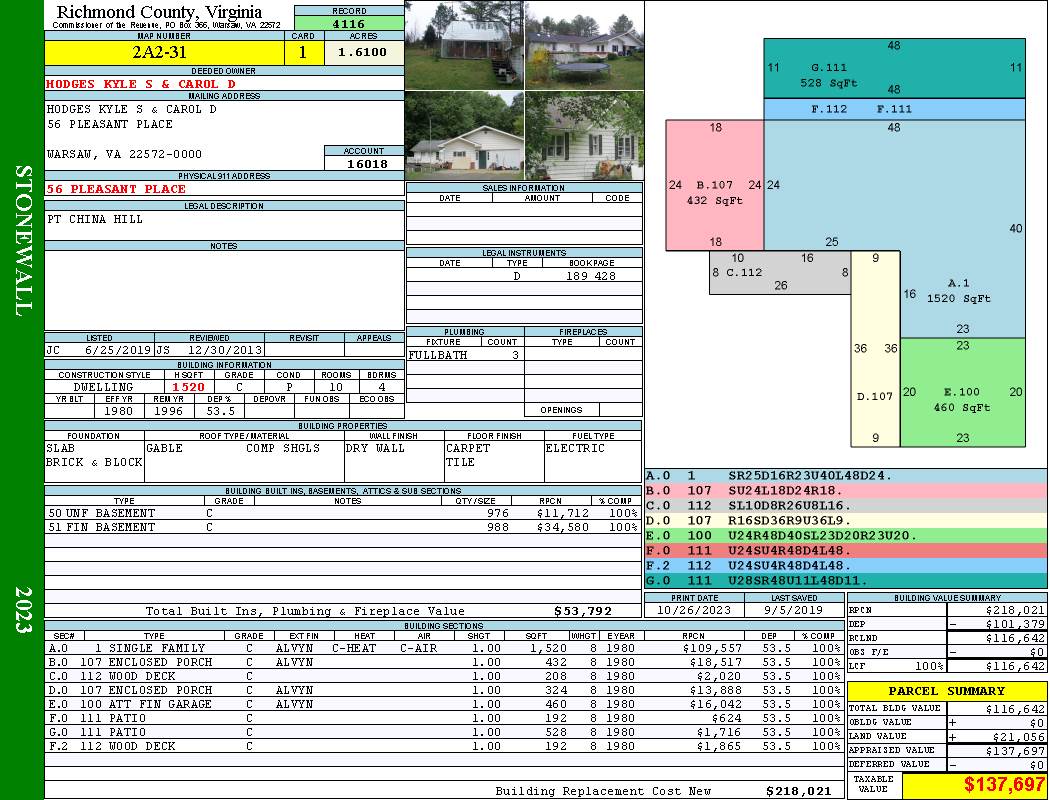Select the teal G.111 patio area

[894, 68]
